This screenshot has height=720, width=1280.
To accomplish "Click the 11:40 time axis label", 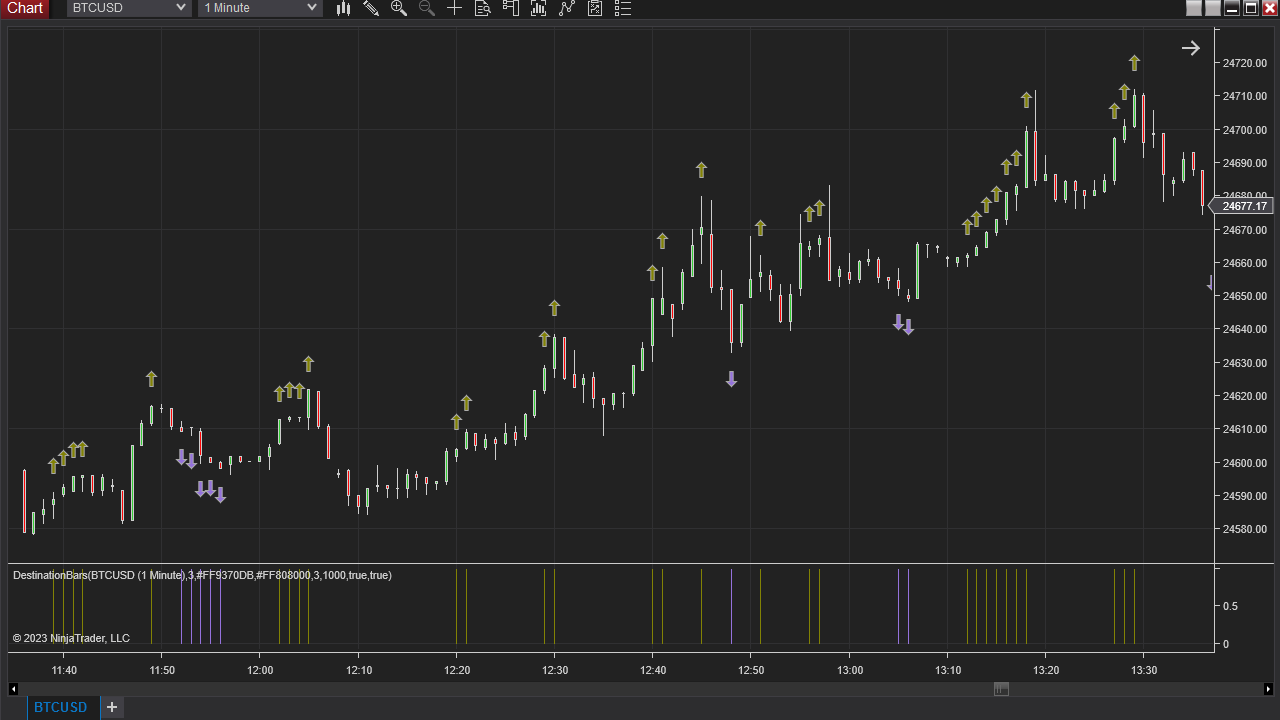I will [x=64, y=670].
